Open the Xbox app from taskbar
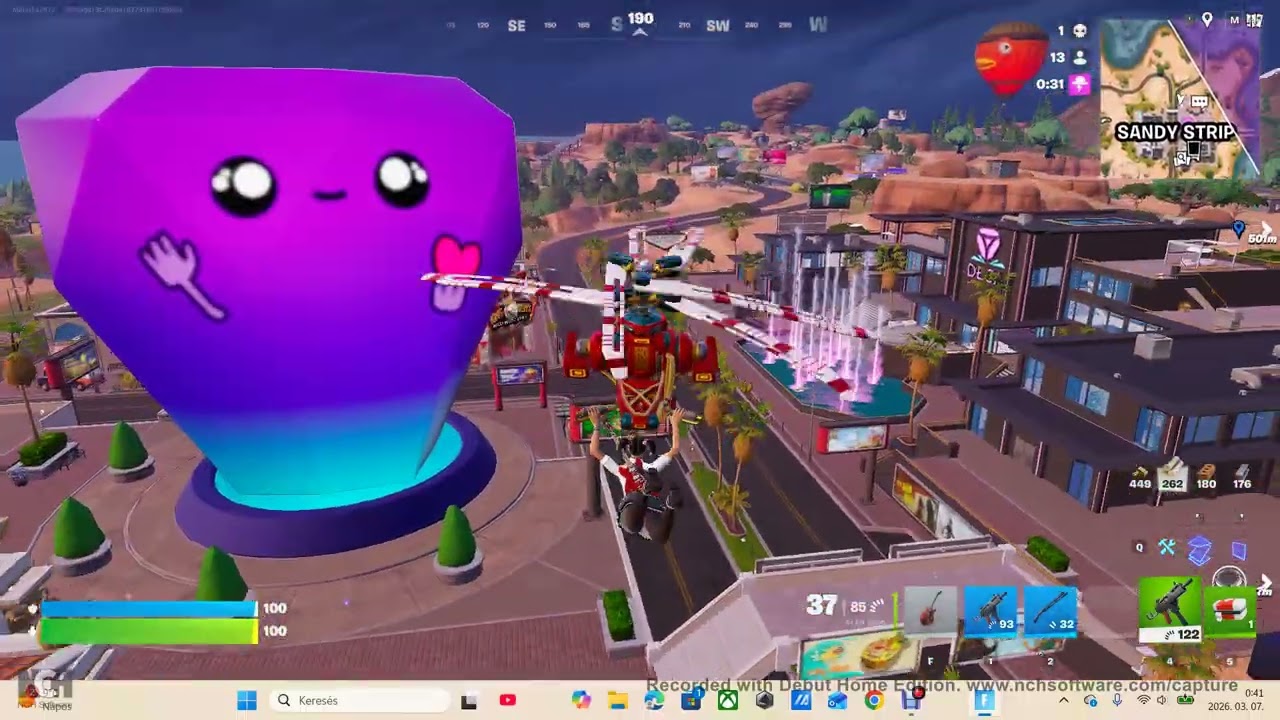Viewport: 1280px width, 720px height. click(727, 701)
